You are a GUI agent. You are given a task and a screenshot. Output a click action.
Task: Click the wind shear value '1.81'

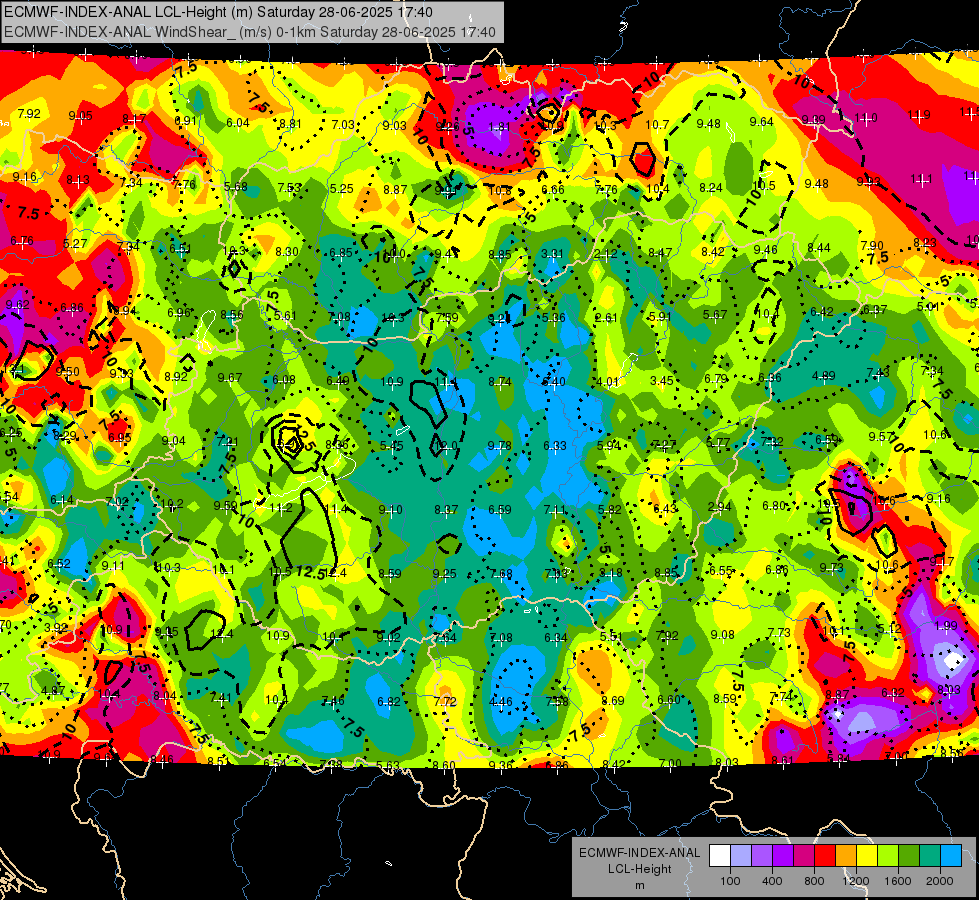pyautogui.click(x=499, y=127)
